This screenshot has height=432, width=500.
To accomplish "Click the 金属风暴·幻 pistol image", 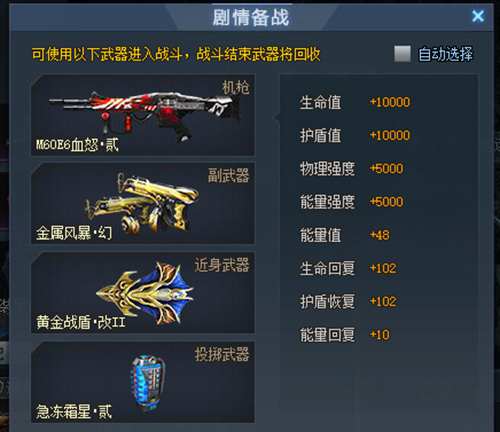I will click(x=142, y=203).
